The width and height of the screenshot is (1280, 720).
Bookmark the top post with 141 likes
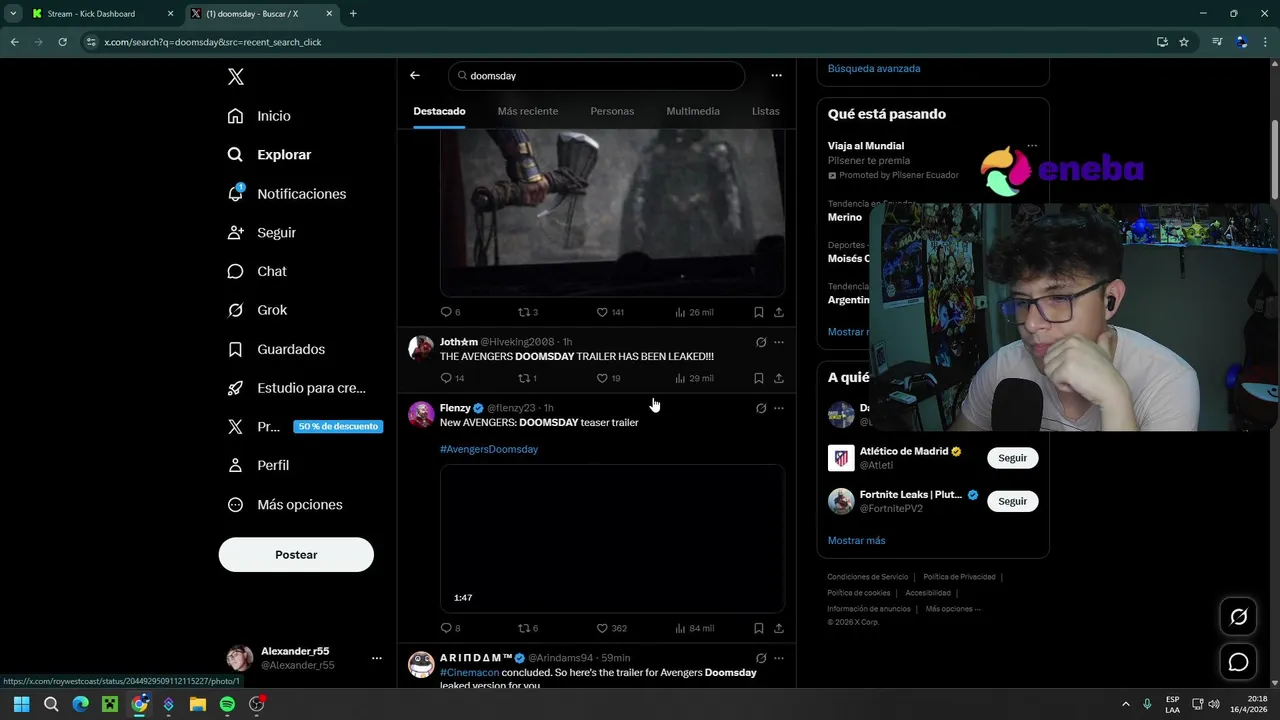click(x=759, y=312)
